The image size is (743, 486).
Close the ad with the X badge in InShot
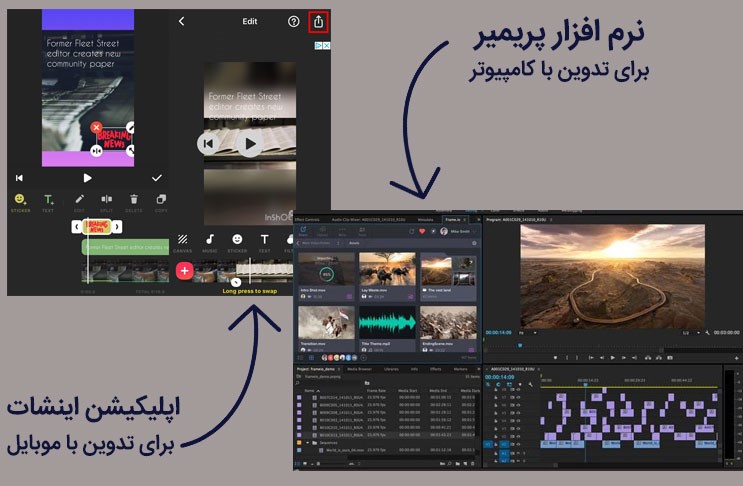click(x=326, y=45)
